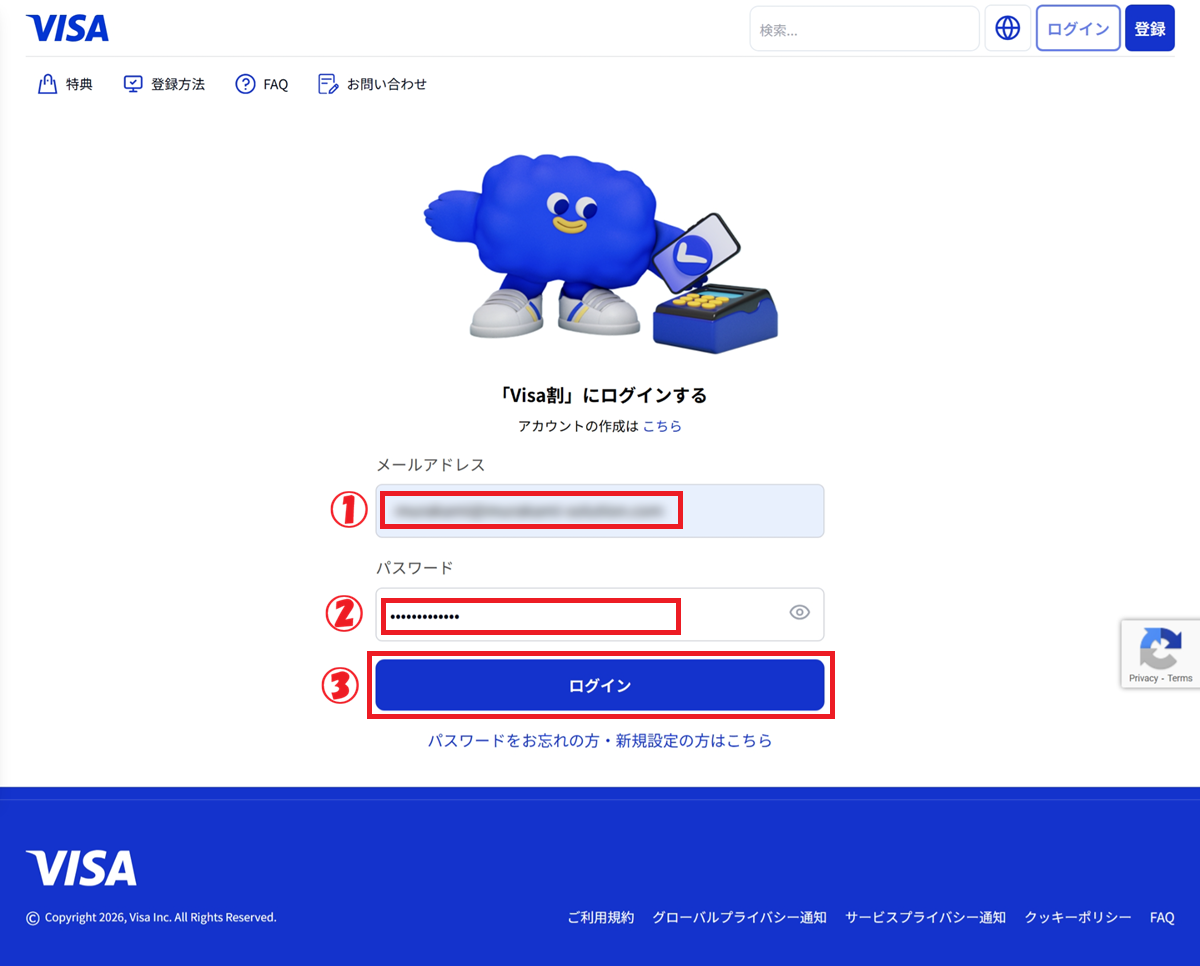Screen dimensions: 1200x966
Task: Open the forgotten password link
Action: pyautogui.click(x=600, y=741)
